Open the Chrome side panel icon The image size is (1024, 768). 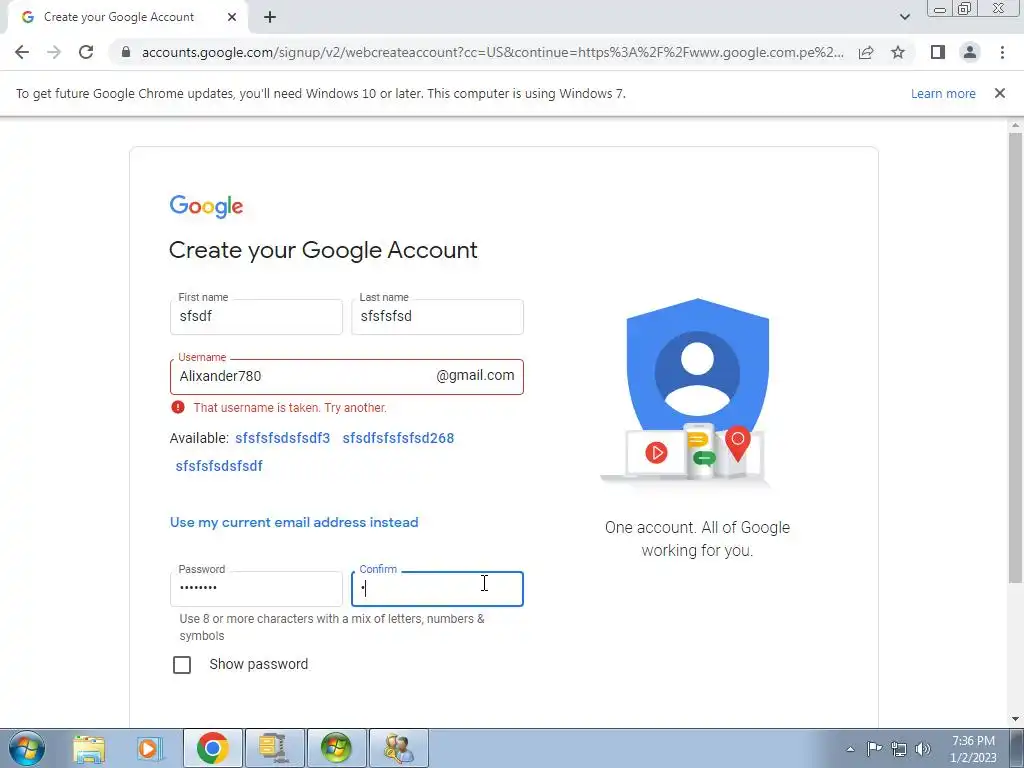pyautogui.click(x=938, y=52)
